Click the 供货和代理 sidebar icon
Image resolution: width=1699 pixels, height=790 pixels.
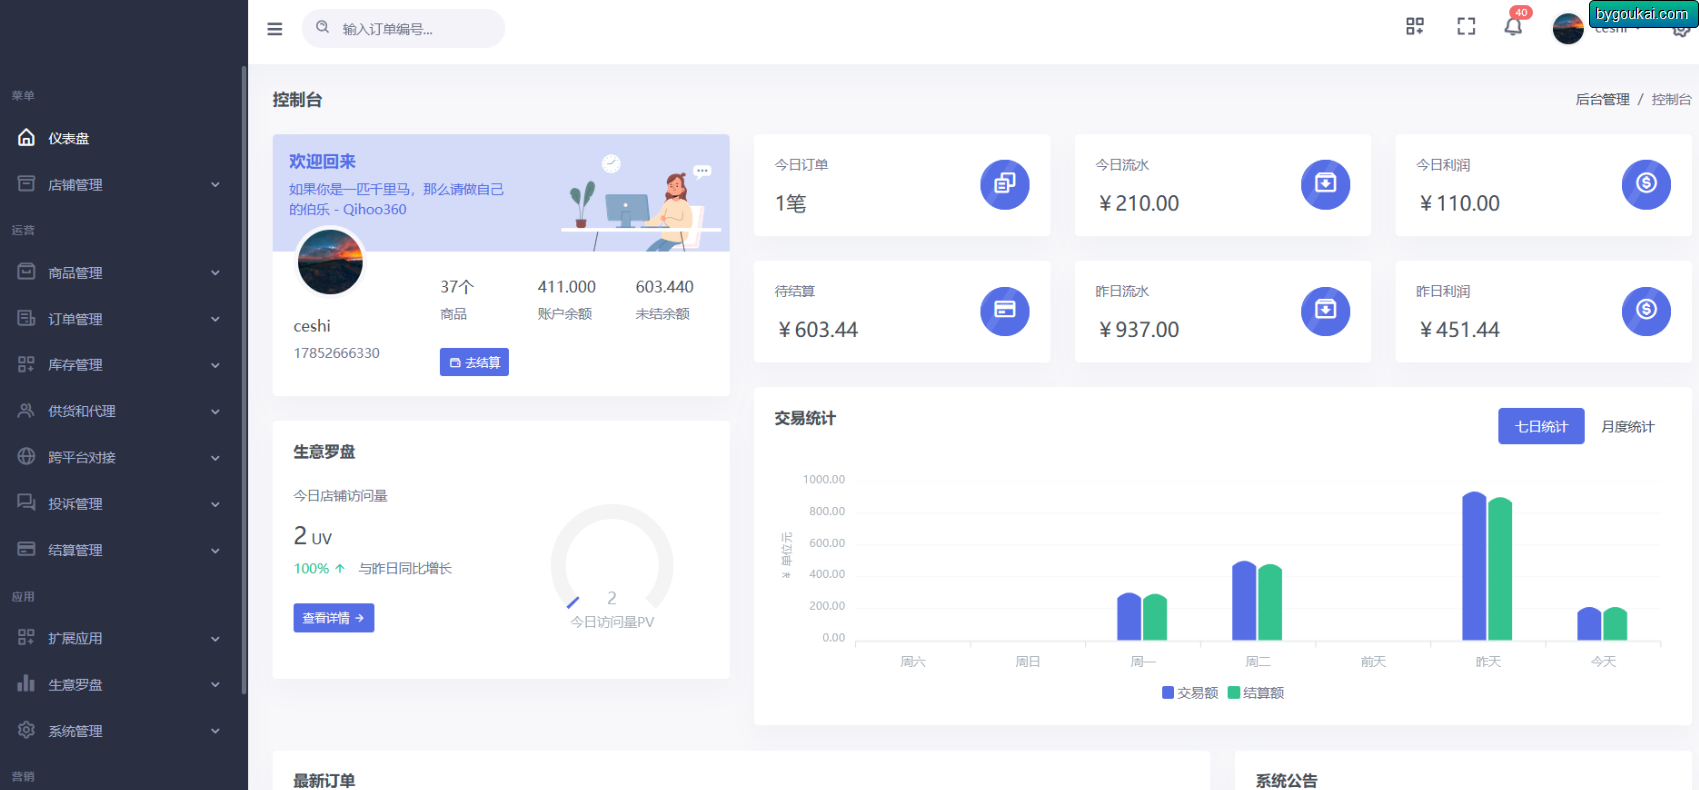click(27, 410)
